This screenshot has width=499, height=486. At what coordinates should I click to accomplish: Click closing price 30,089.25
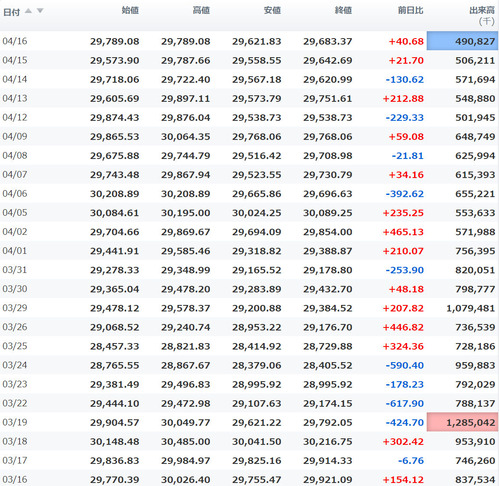pyautogui.click(x=328, y=213)
